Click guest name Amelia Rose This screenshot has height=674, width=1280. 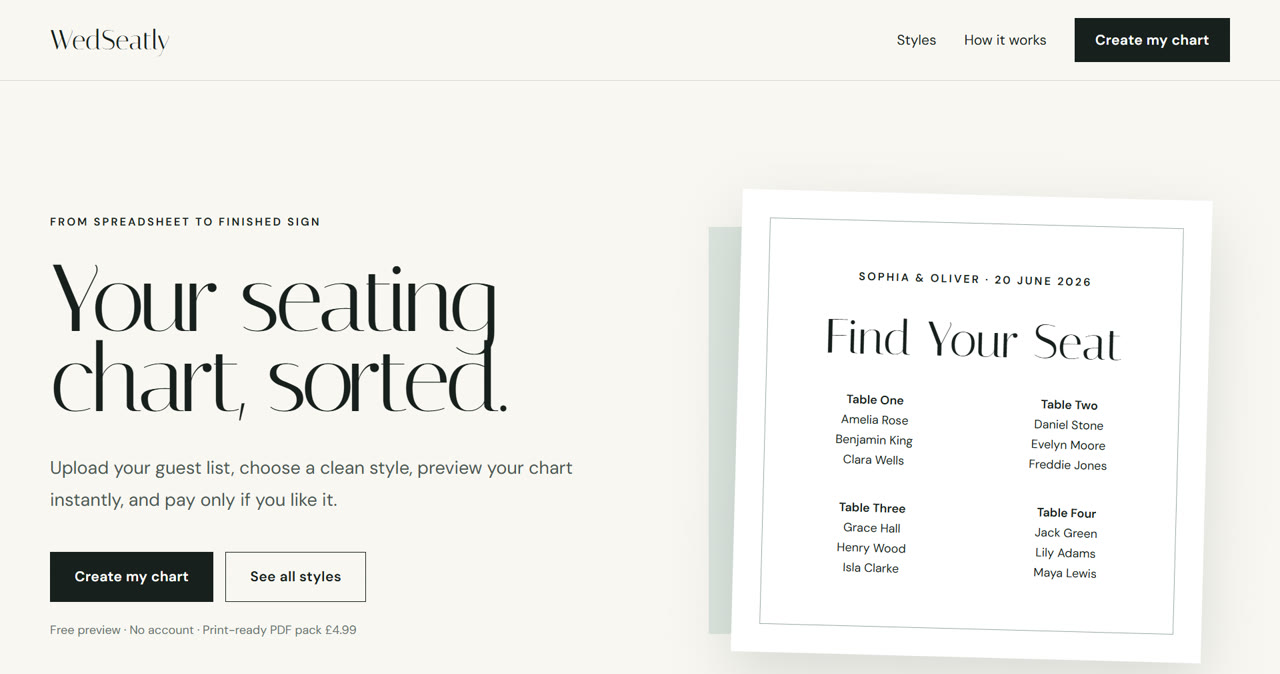point(875,420)
